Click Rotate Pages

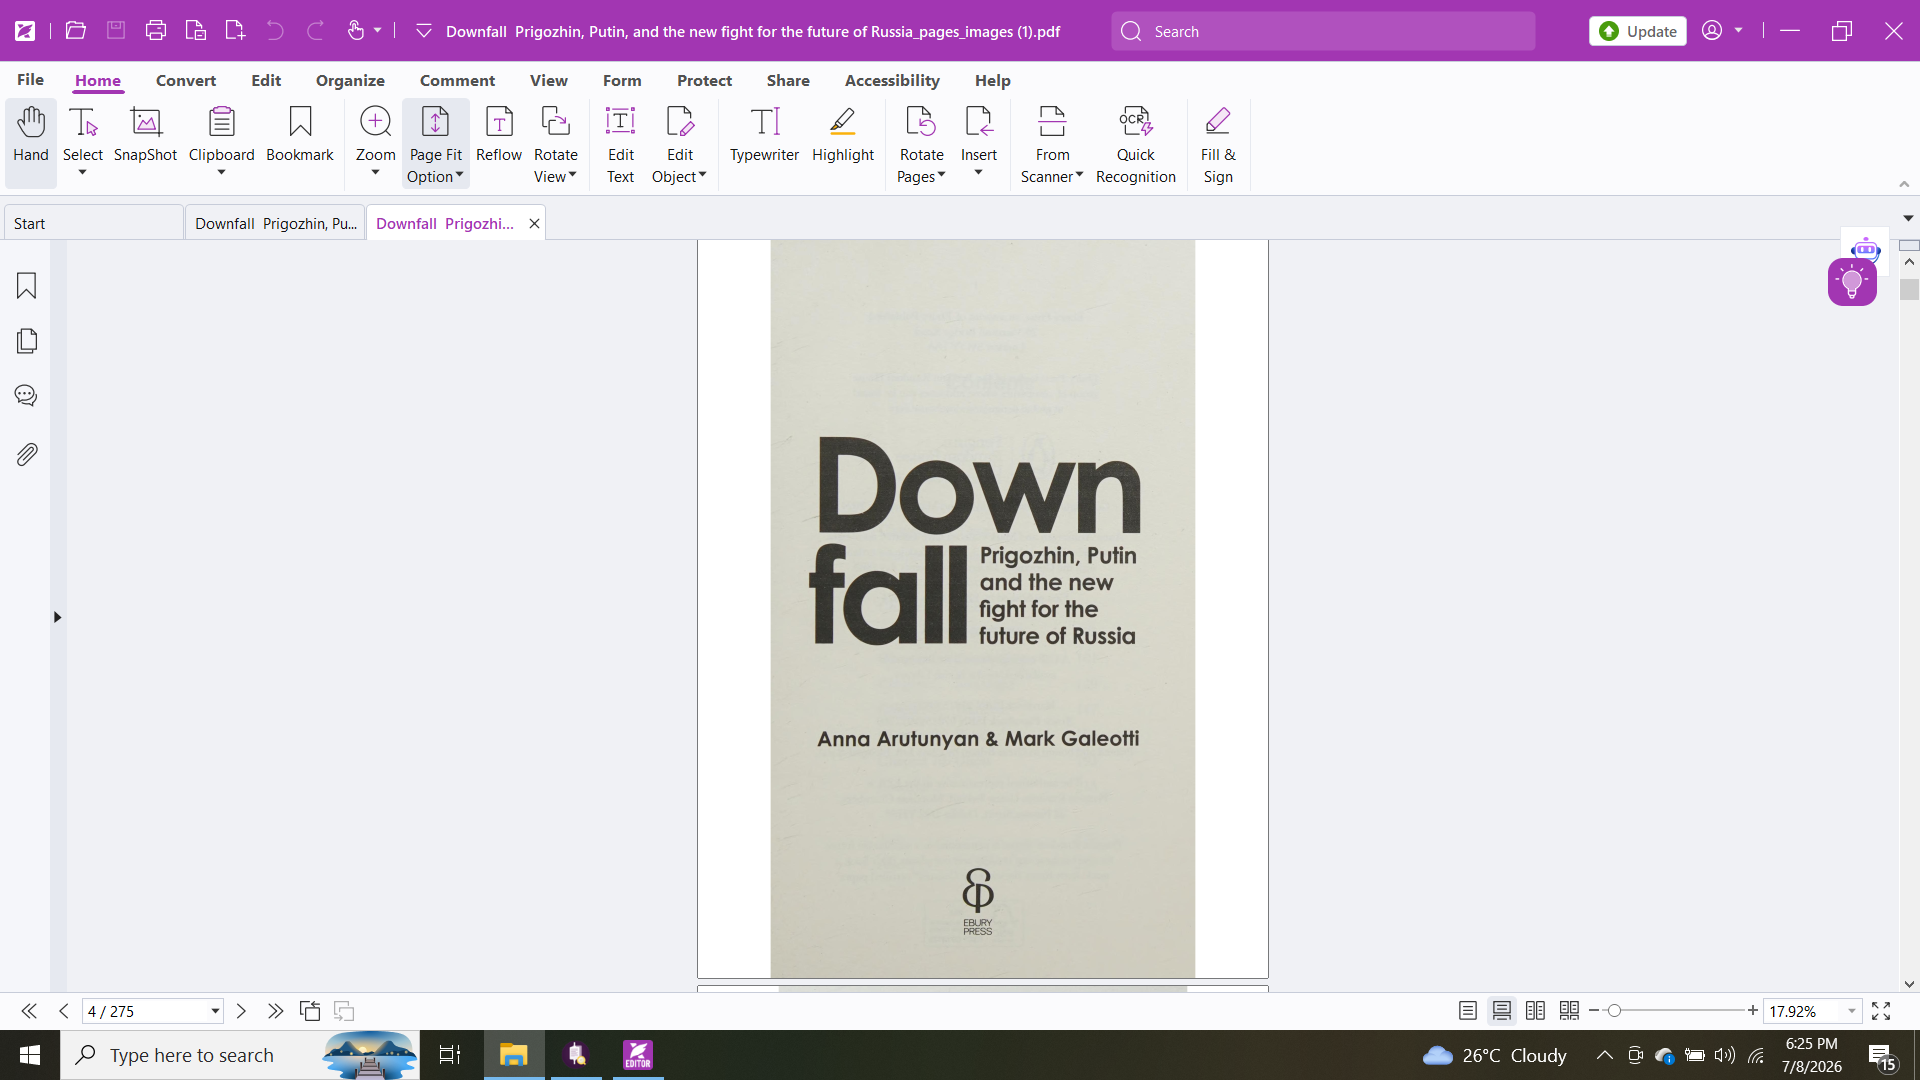pos(921,144)
